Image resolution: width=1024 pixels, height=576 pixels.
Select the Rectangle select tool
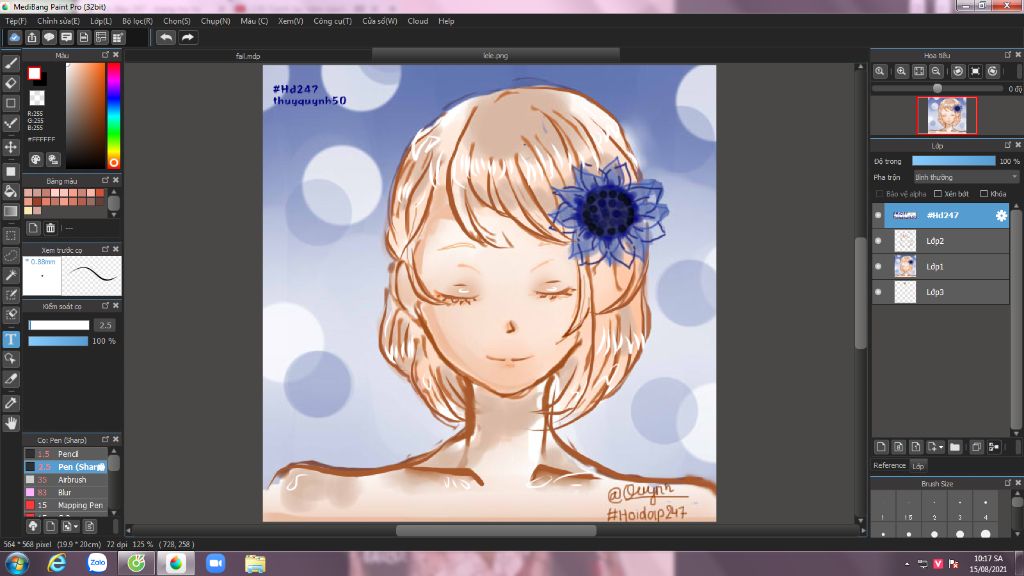(x=10, y=235)
